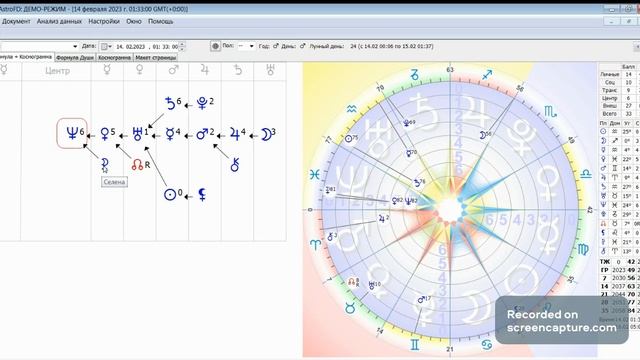This screenshot has height=360, width=640.
Task: Click the date field 14.02.2023
Action: pyautogui.click(x=130, y=47)
